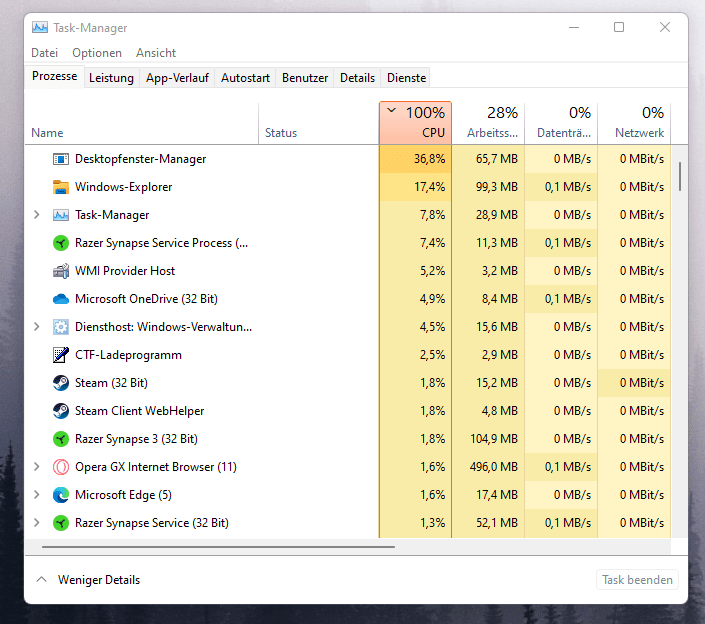Screen dimensions: 705x624
Task: Click the Diensthost gear icon
Action: (x=61, y=327)
